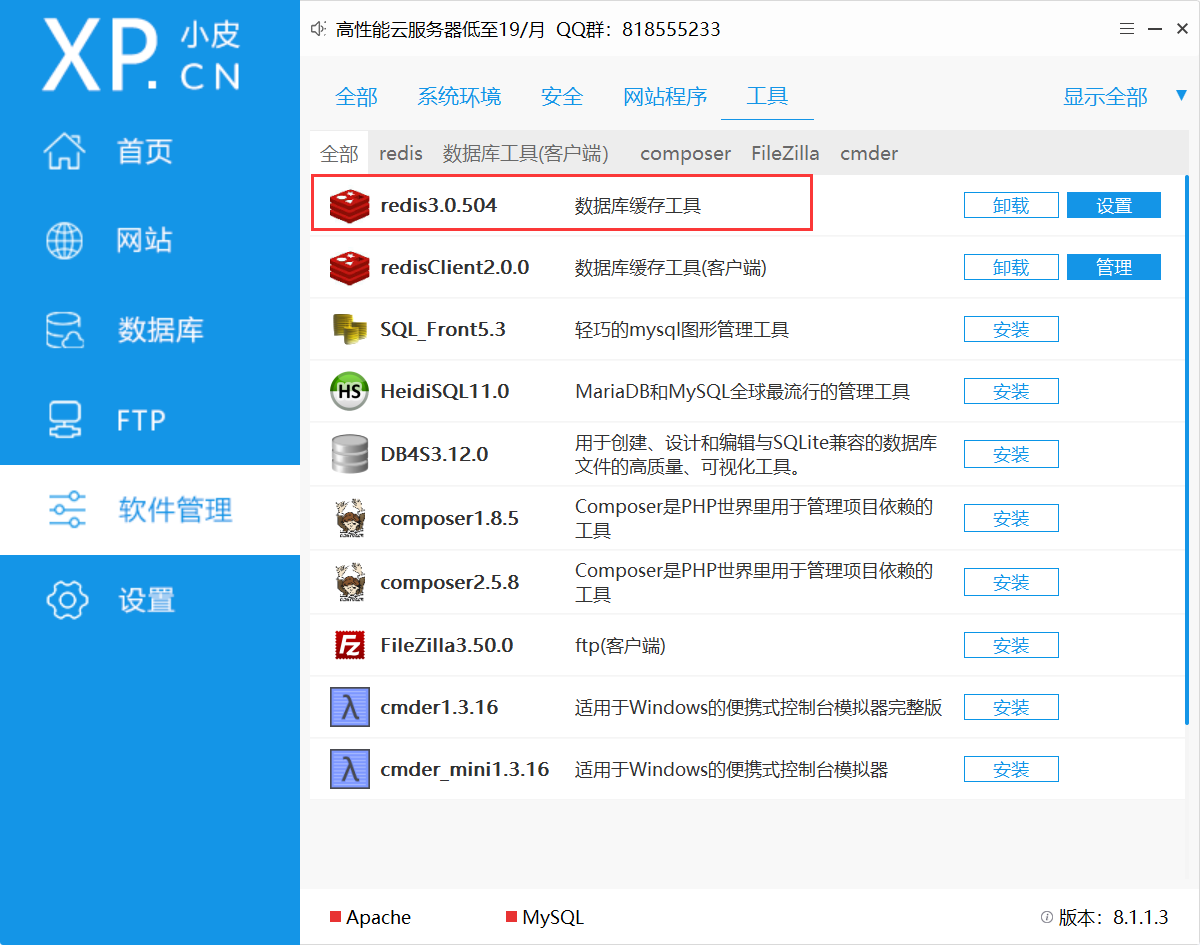Install cmder_mini1.3.16

point(1011,769)
